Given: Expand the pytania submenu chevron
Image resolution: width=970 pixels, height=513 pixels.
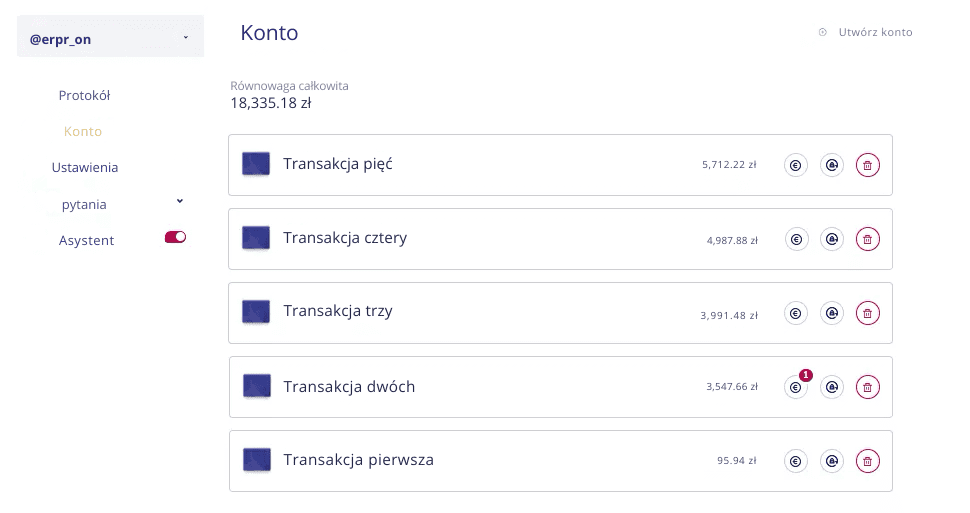Looking at the screenshot, I should point(180,201).
